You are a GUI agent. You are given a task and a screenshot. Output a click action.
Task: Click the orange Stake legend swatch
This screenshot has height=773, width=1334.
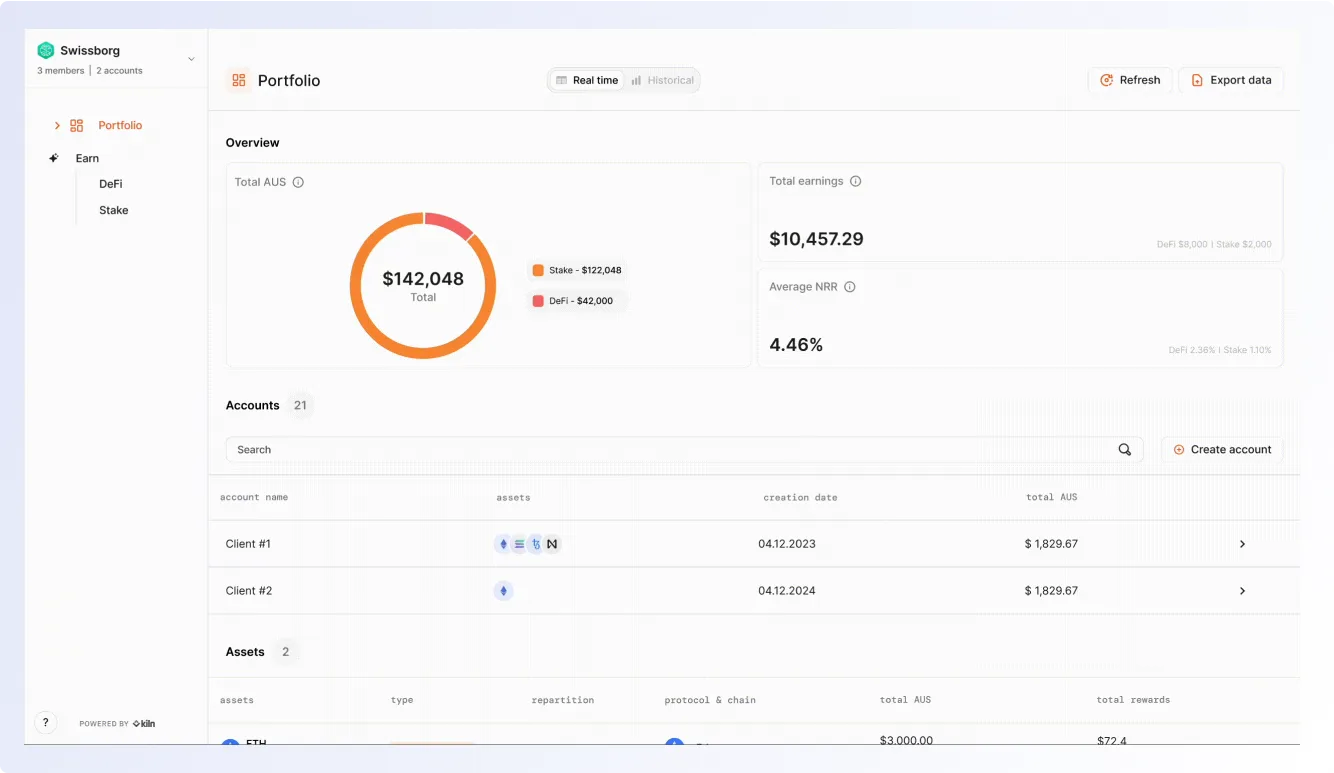pyautogui.click(x=538, y=270)
